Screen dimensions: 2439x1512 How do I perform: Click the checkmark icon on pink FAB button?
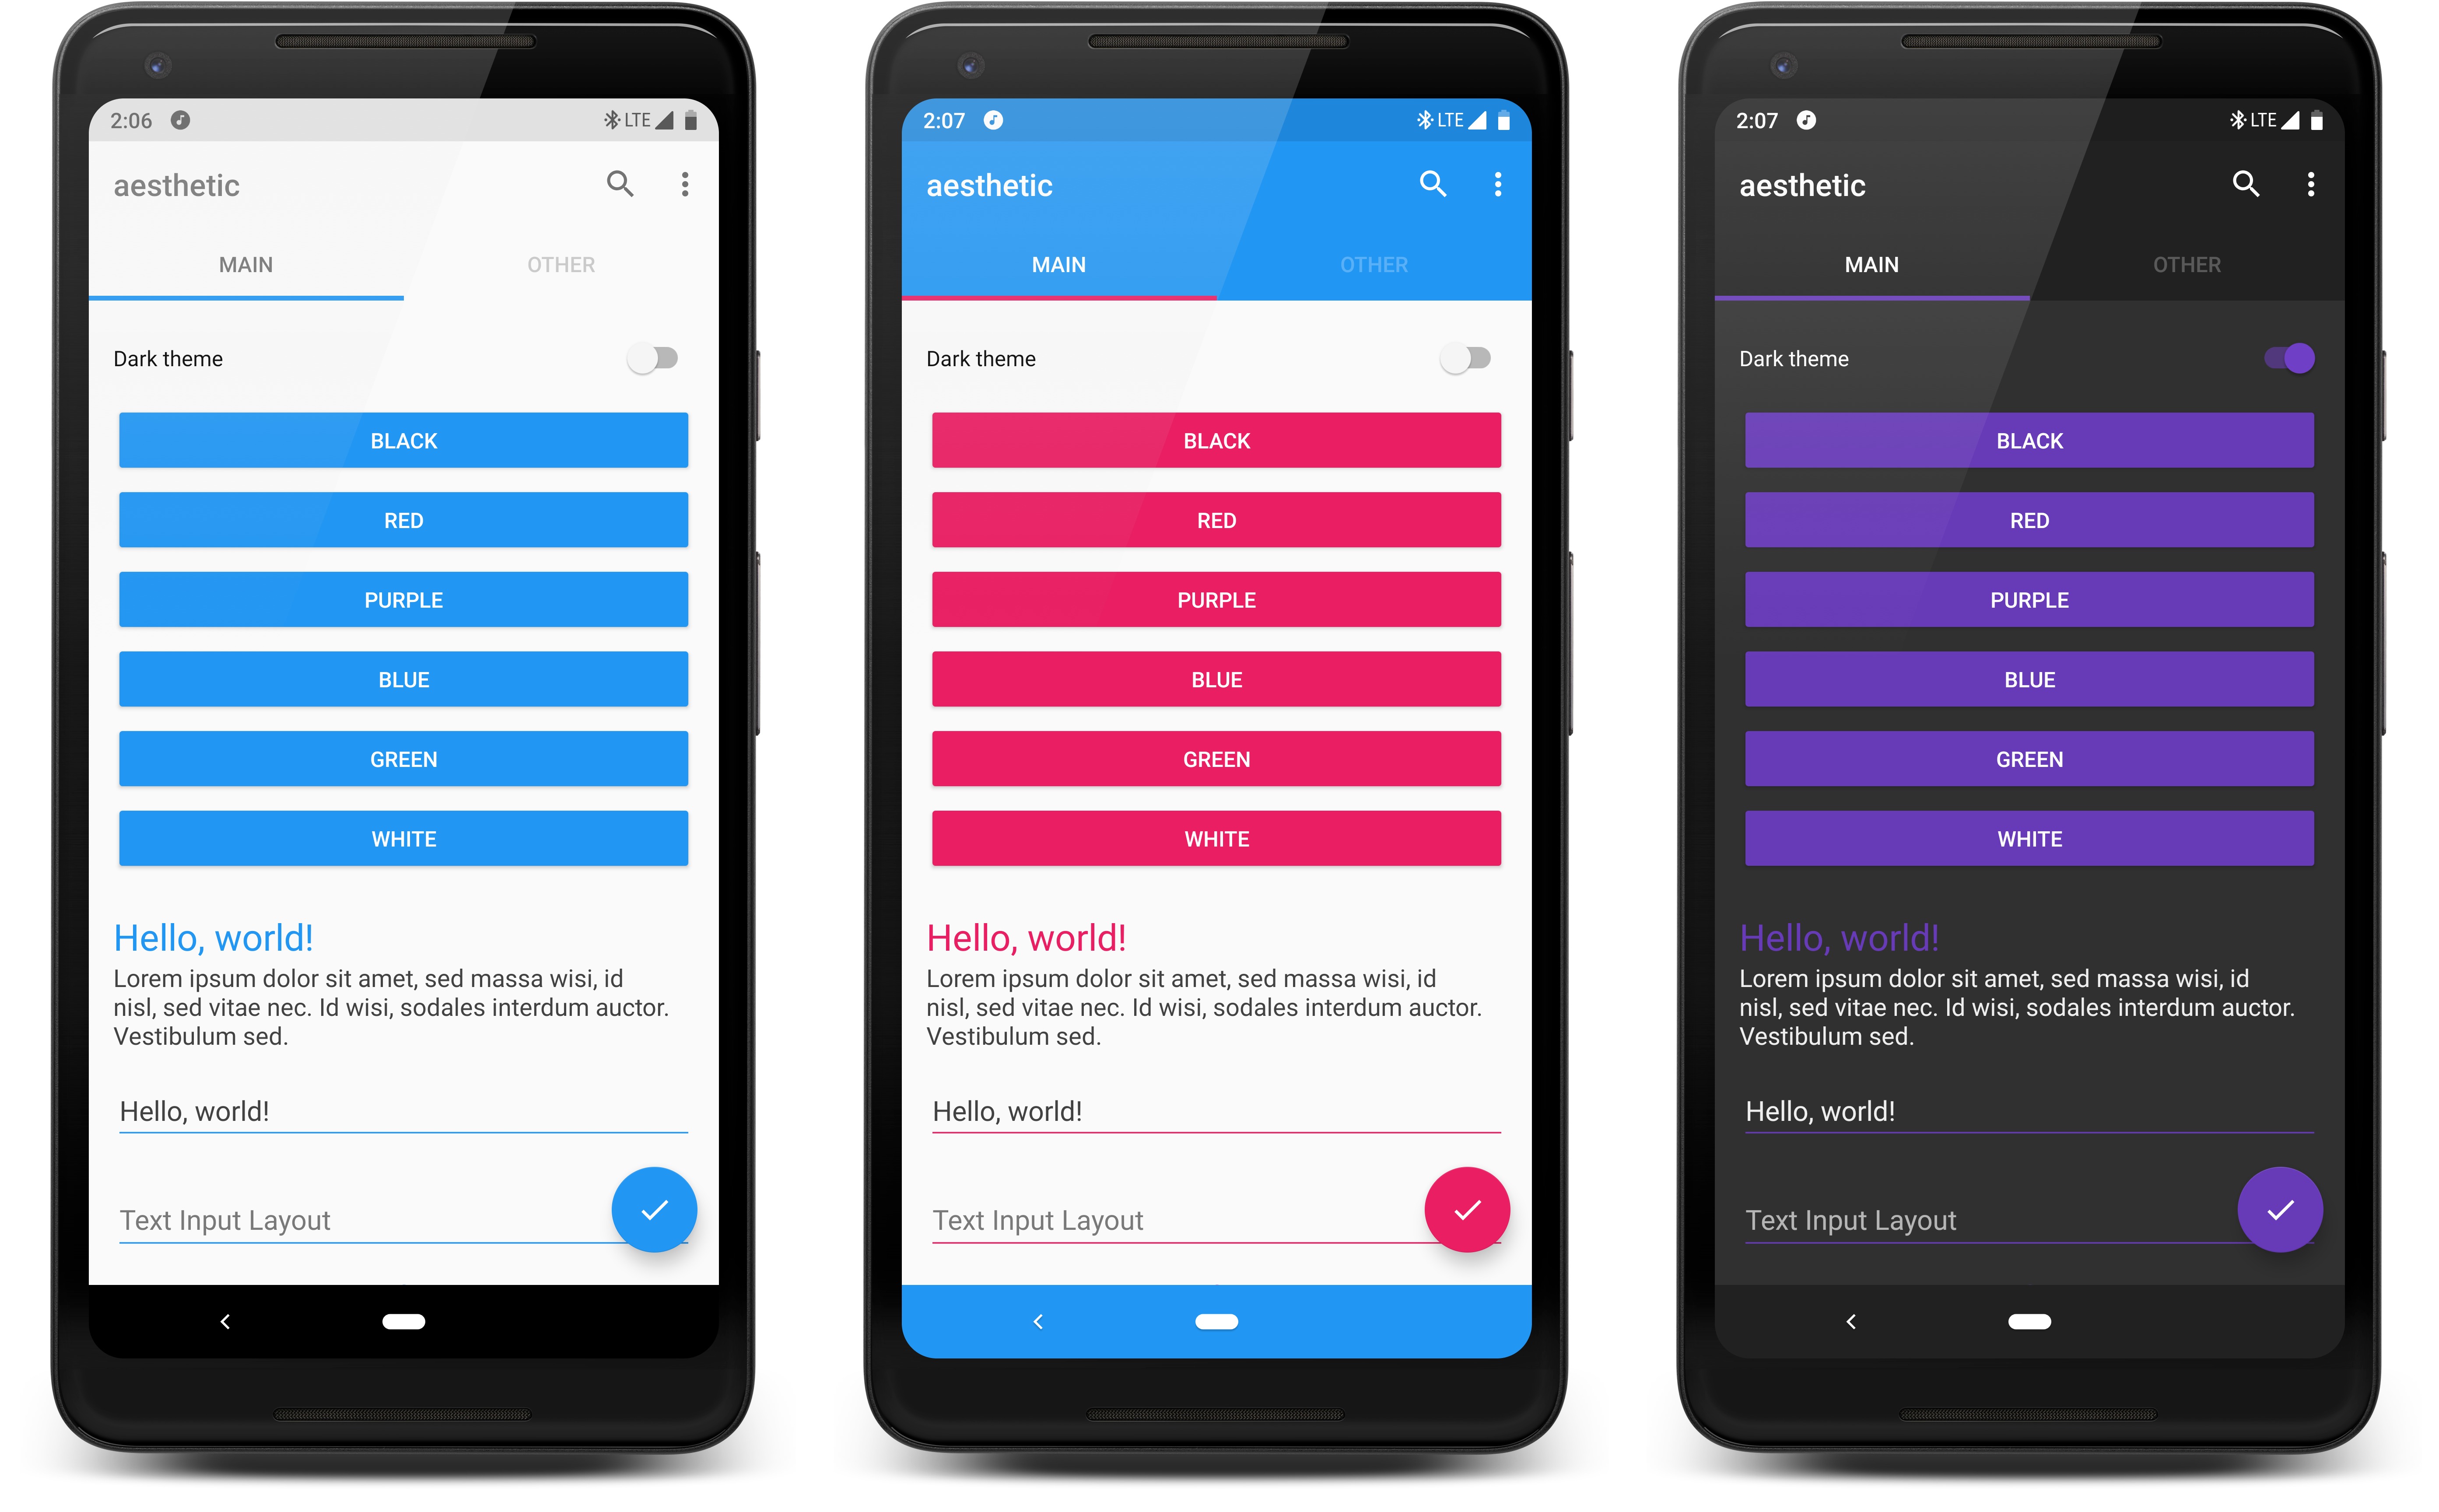(1468, 1207)
